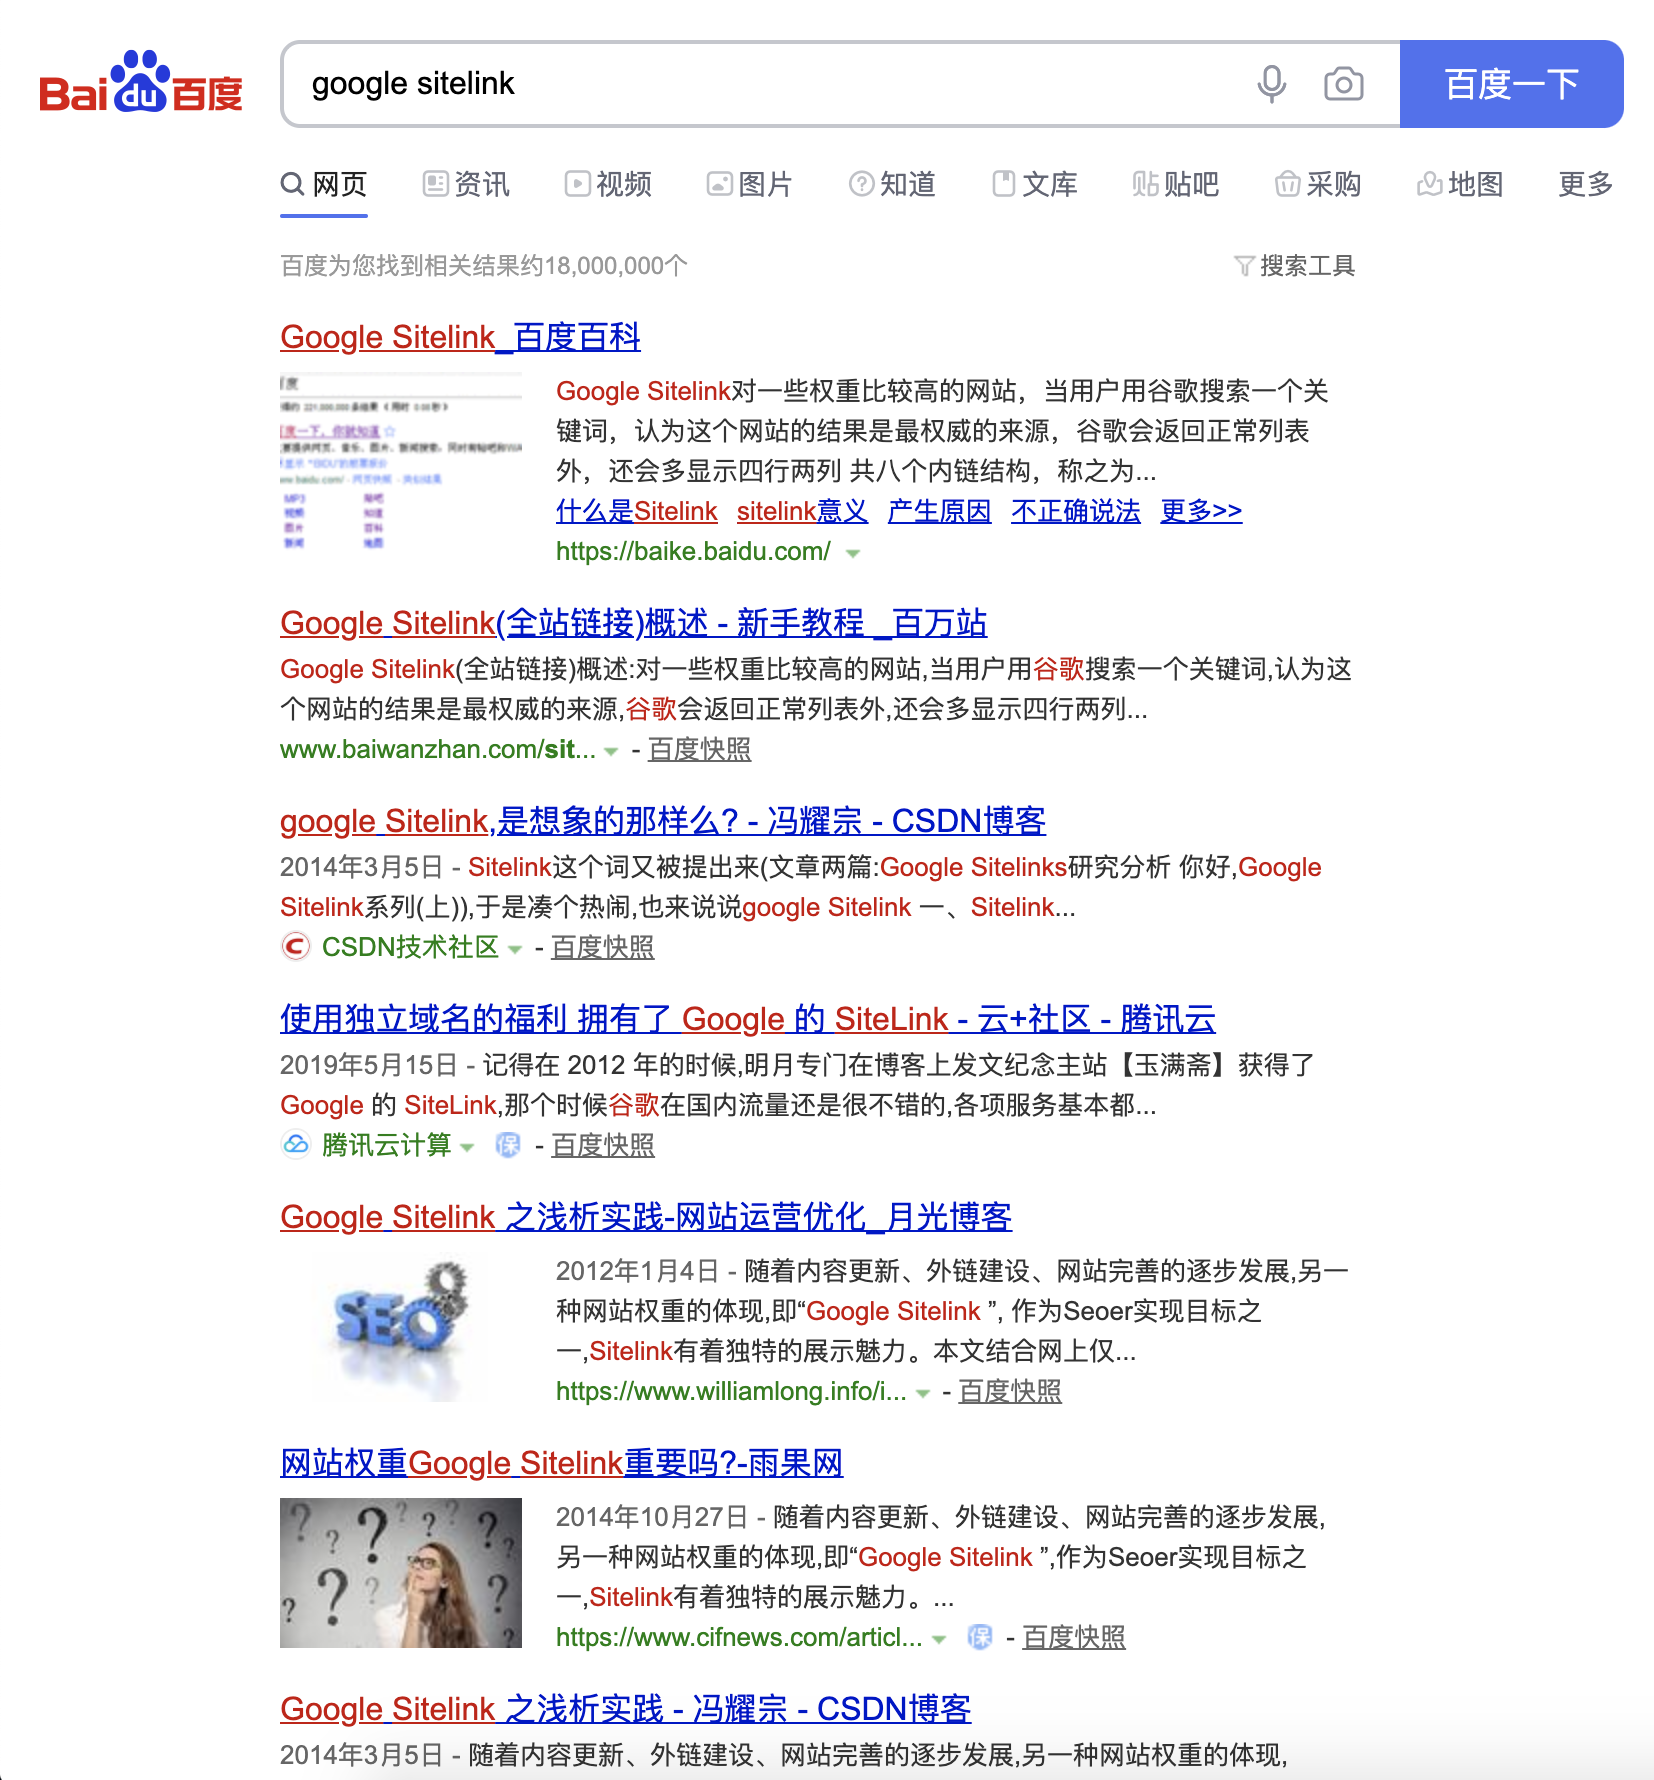Activate voice search microphone icon
The height and width of the screenshot is (1780, 1654).
point(1271,84)
